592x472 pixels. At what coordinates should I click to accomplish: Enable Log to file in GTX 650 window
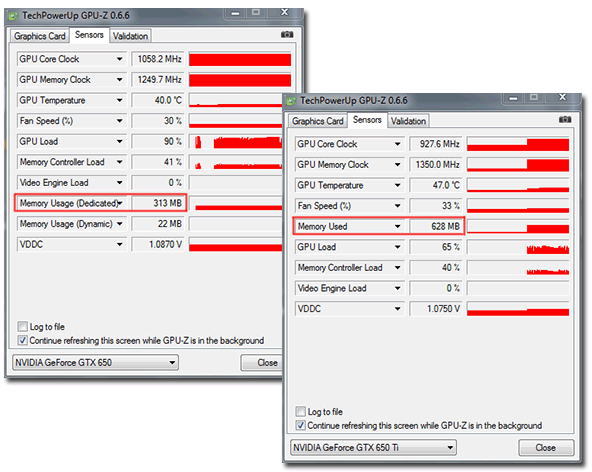(23, 326)
